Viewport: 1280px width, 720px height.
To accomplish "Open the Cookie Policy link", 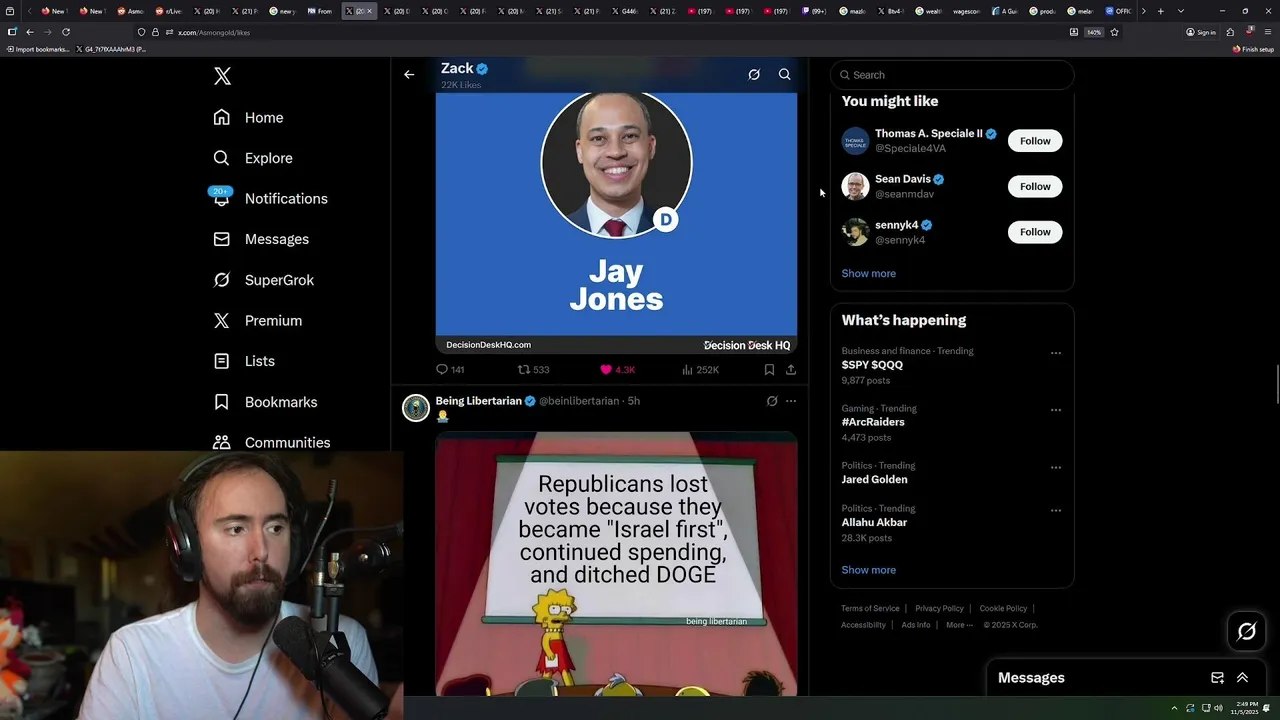I will pyautogui.click(x=1003, y=608).
